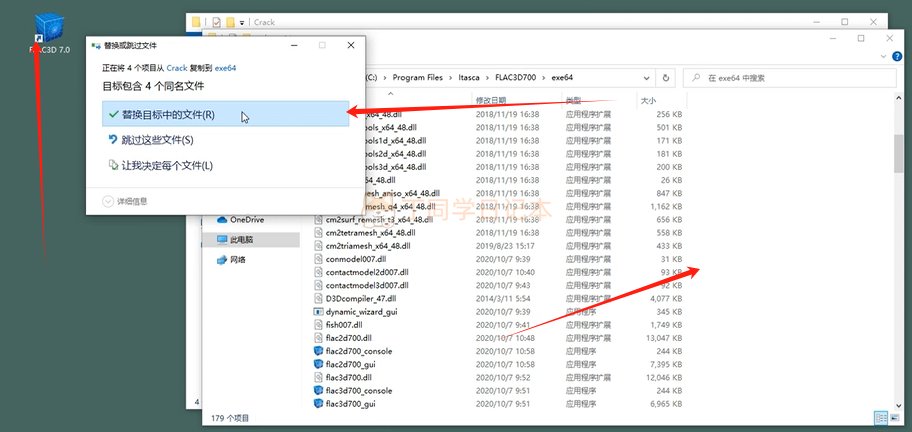Screen dimensions: 912x432
Task: Open the address bar history dropdown
Action: [648, 77]
